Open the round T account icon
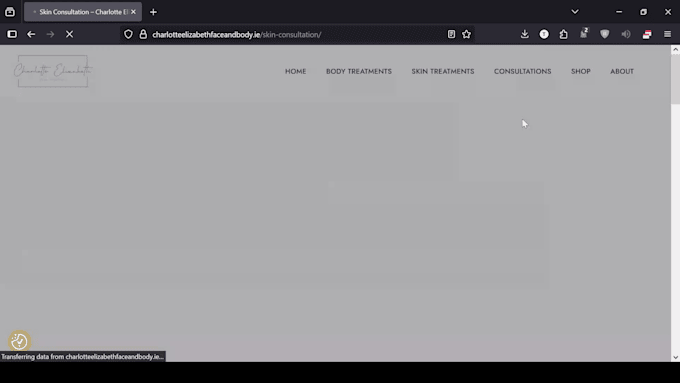The height and width of the screenshot is (383, 680). (544, 34)
